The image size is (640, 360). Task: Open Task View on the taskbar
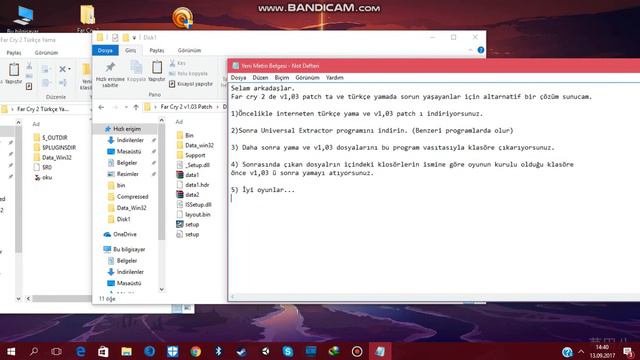pos(57,351)
